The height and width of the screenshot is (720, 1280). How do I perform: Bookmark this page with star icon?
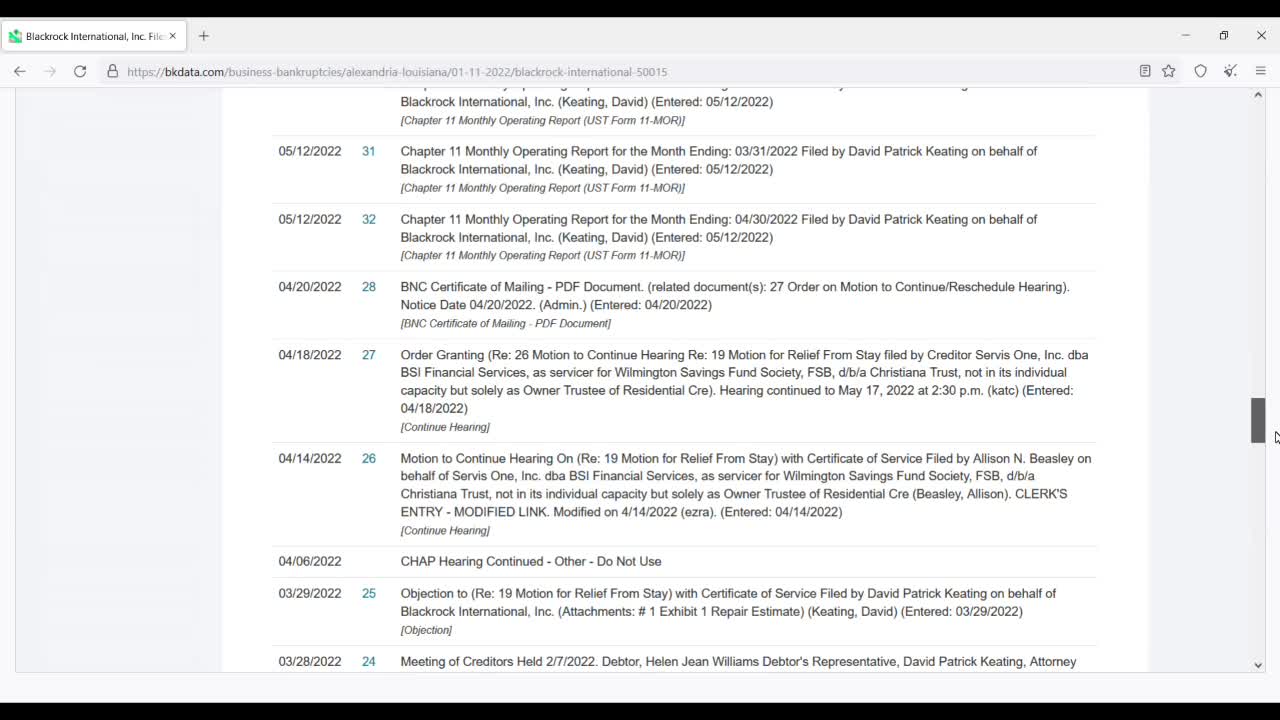click(1169, 71)
